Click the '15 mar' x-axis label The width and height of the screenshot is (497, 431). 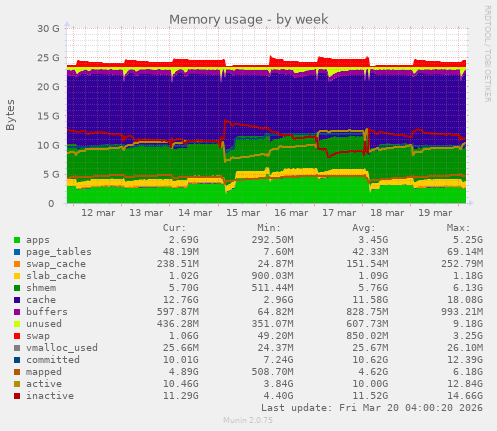click(243, 213)
